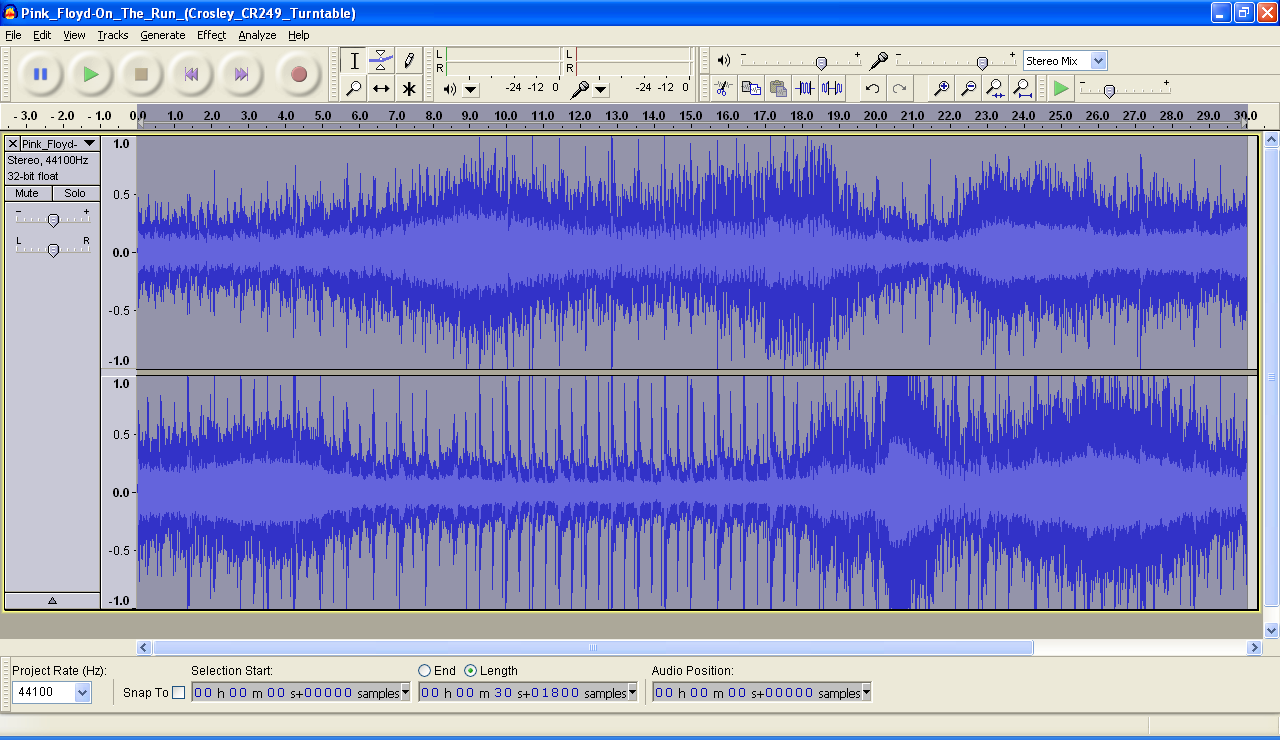Open the Stereo Mix input dropdown
This screenshot has width=1280, height=740.
pos(1098,61)
